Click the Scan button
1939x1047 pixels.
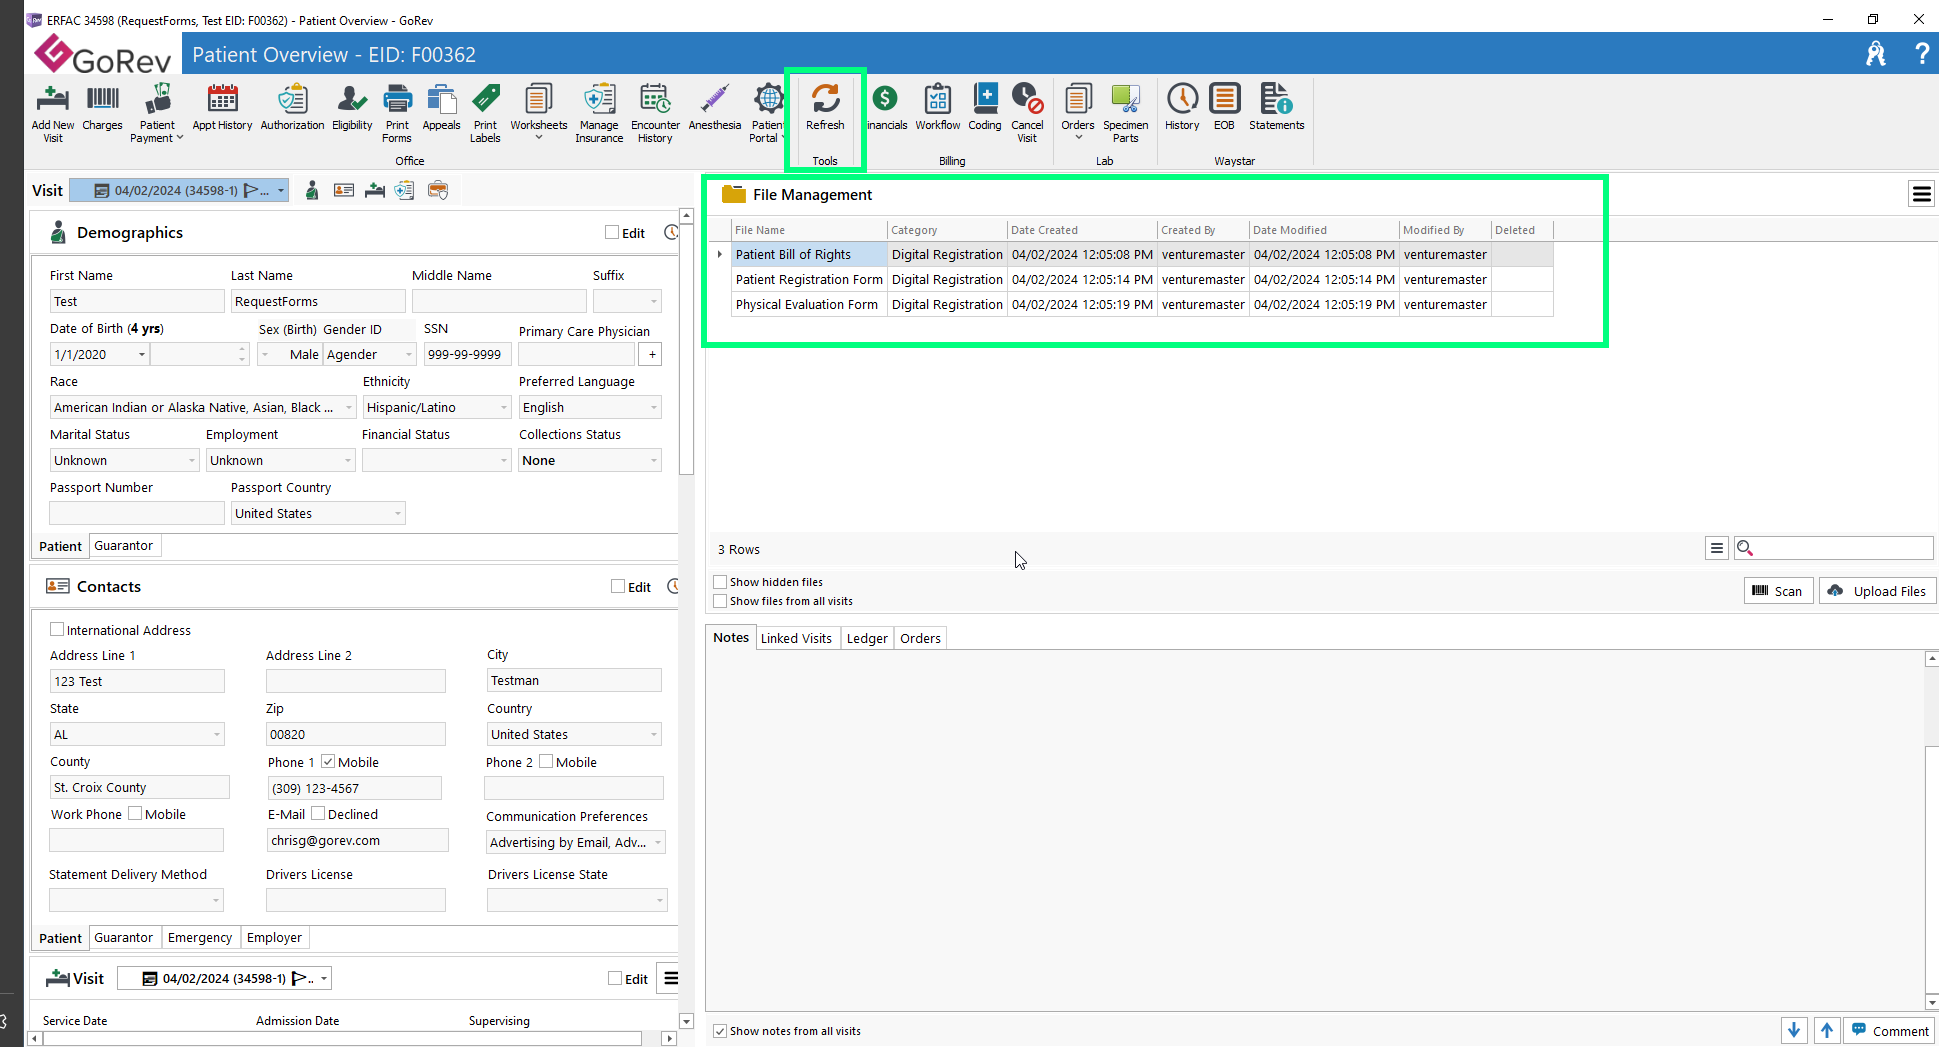tap(1778, 591)
